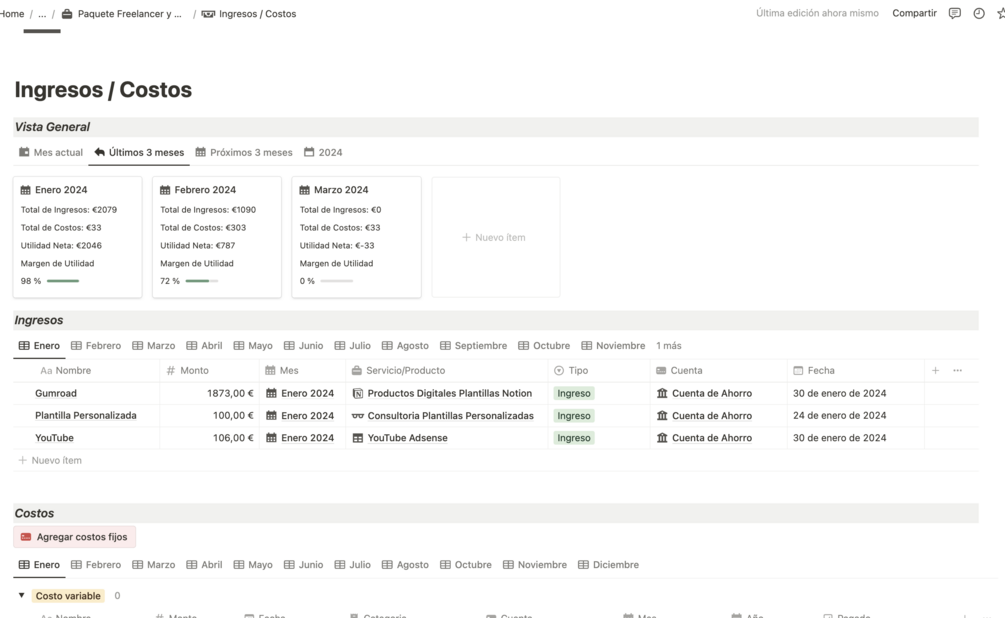Image resolution: width=1005 pixels, height=618 pixels.
Task: Select Marzo tab in Ingresos
Action: point(154,346)
